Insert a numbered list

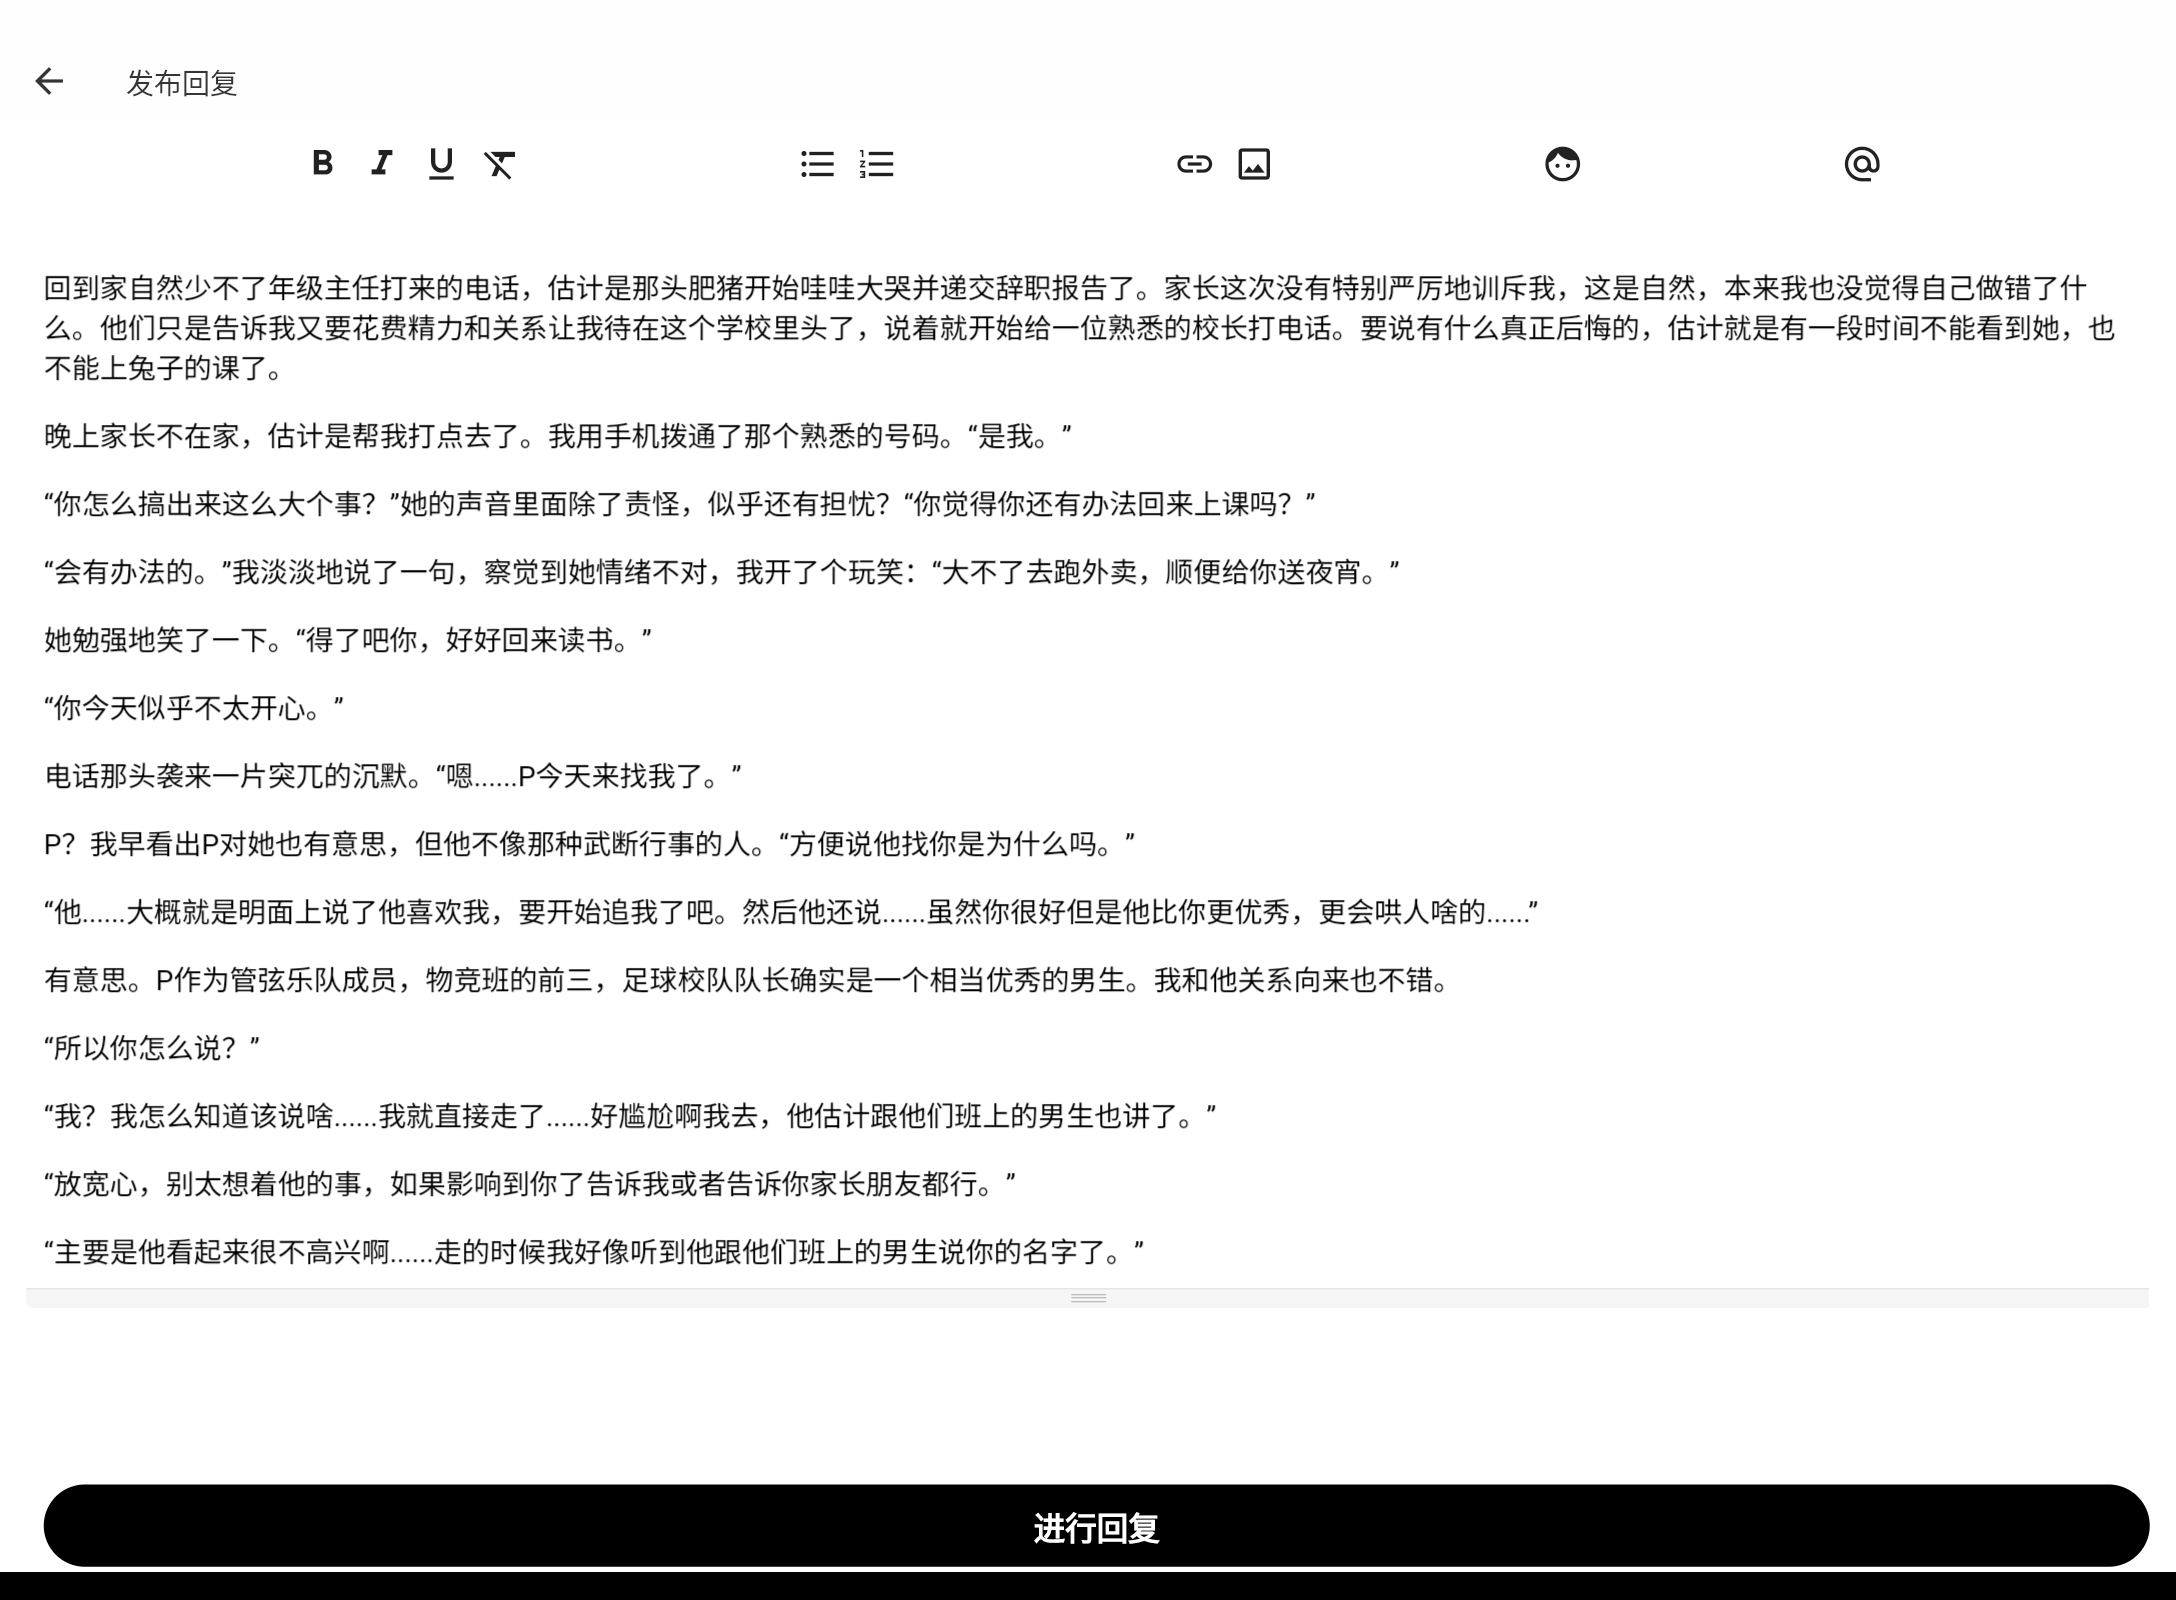click(876, 164)
